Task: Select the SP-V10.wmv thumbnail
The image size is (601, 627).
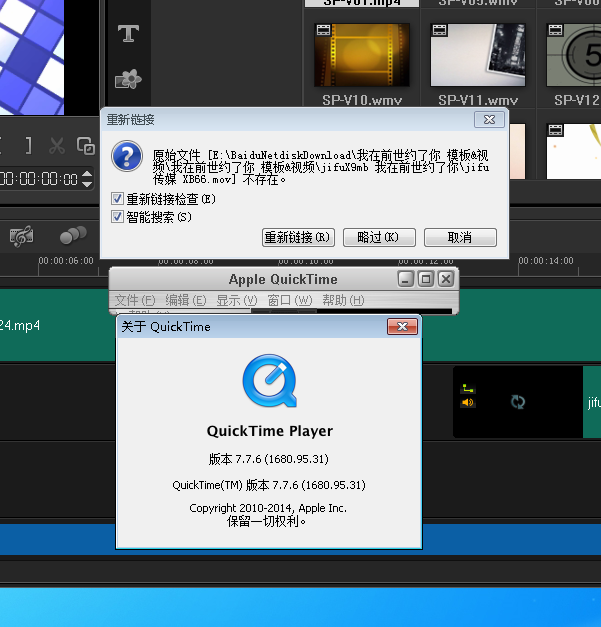Action: point(362,55)
